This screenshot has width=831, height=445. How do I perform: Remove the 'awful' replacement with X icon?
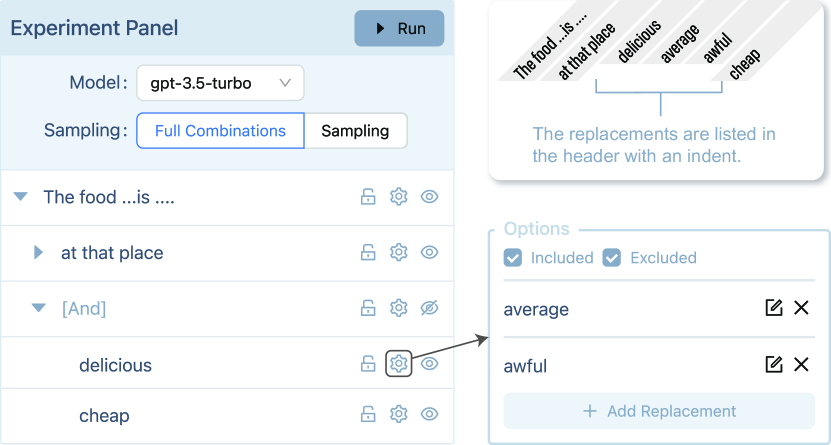point(801,364)
